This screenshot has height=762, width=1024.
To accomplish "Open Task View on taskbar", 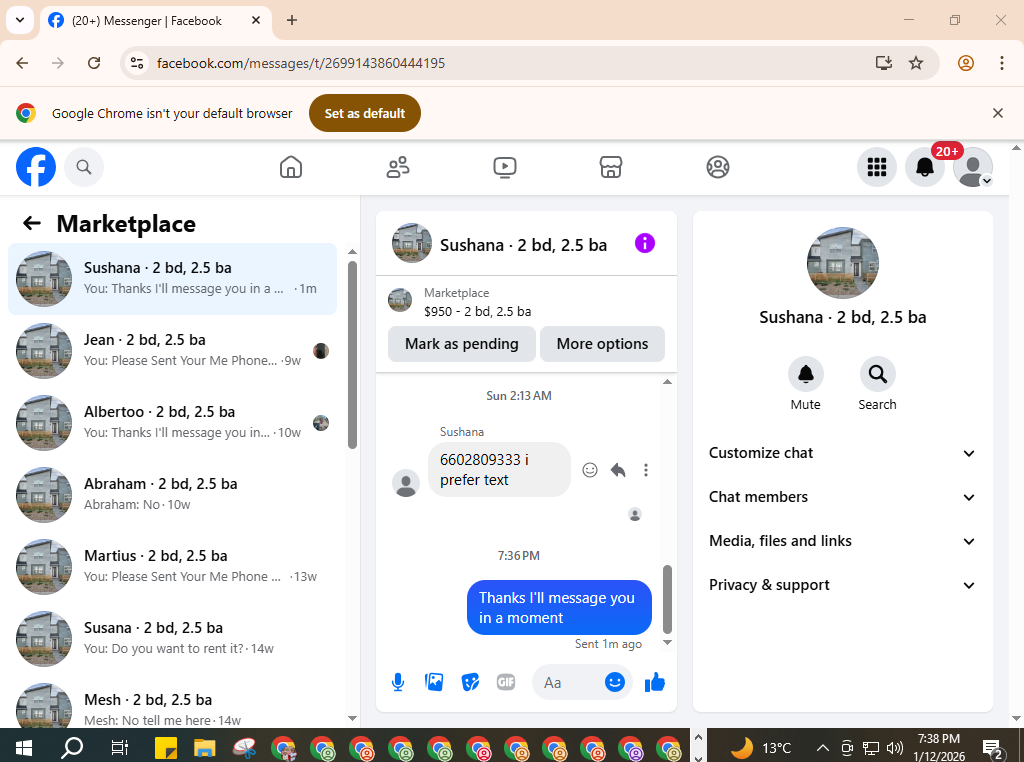I will pos(120,746).
